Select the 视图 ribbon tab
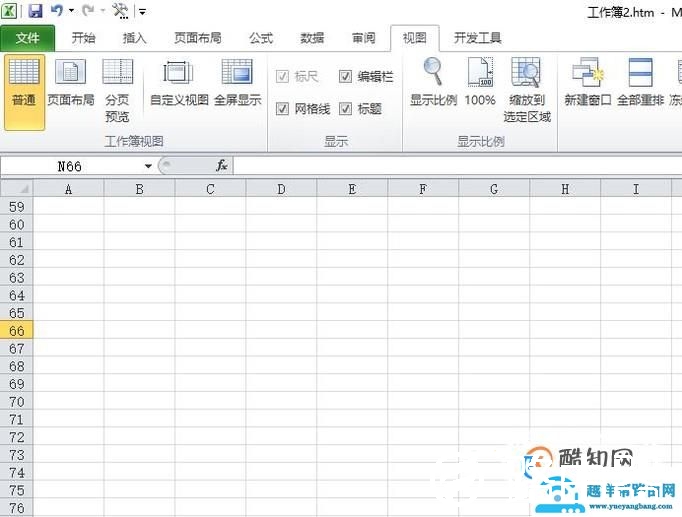 click(415, 38)
